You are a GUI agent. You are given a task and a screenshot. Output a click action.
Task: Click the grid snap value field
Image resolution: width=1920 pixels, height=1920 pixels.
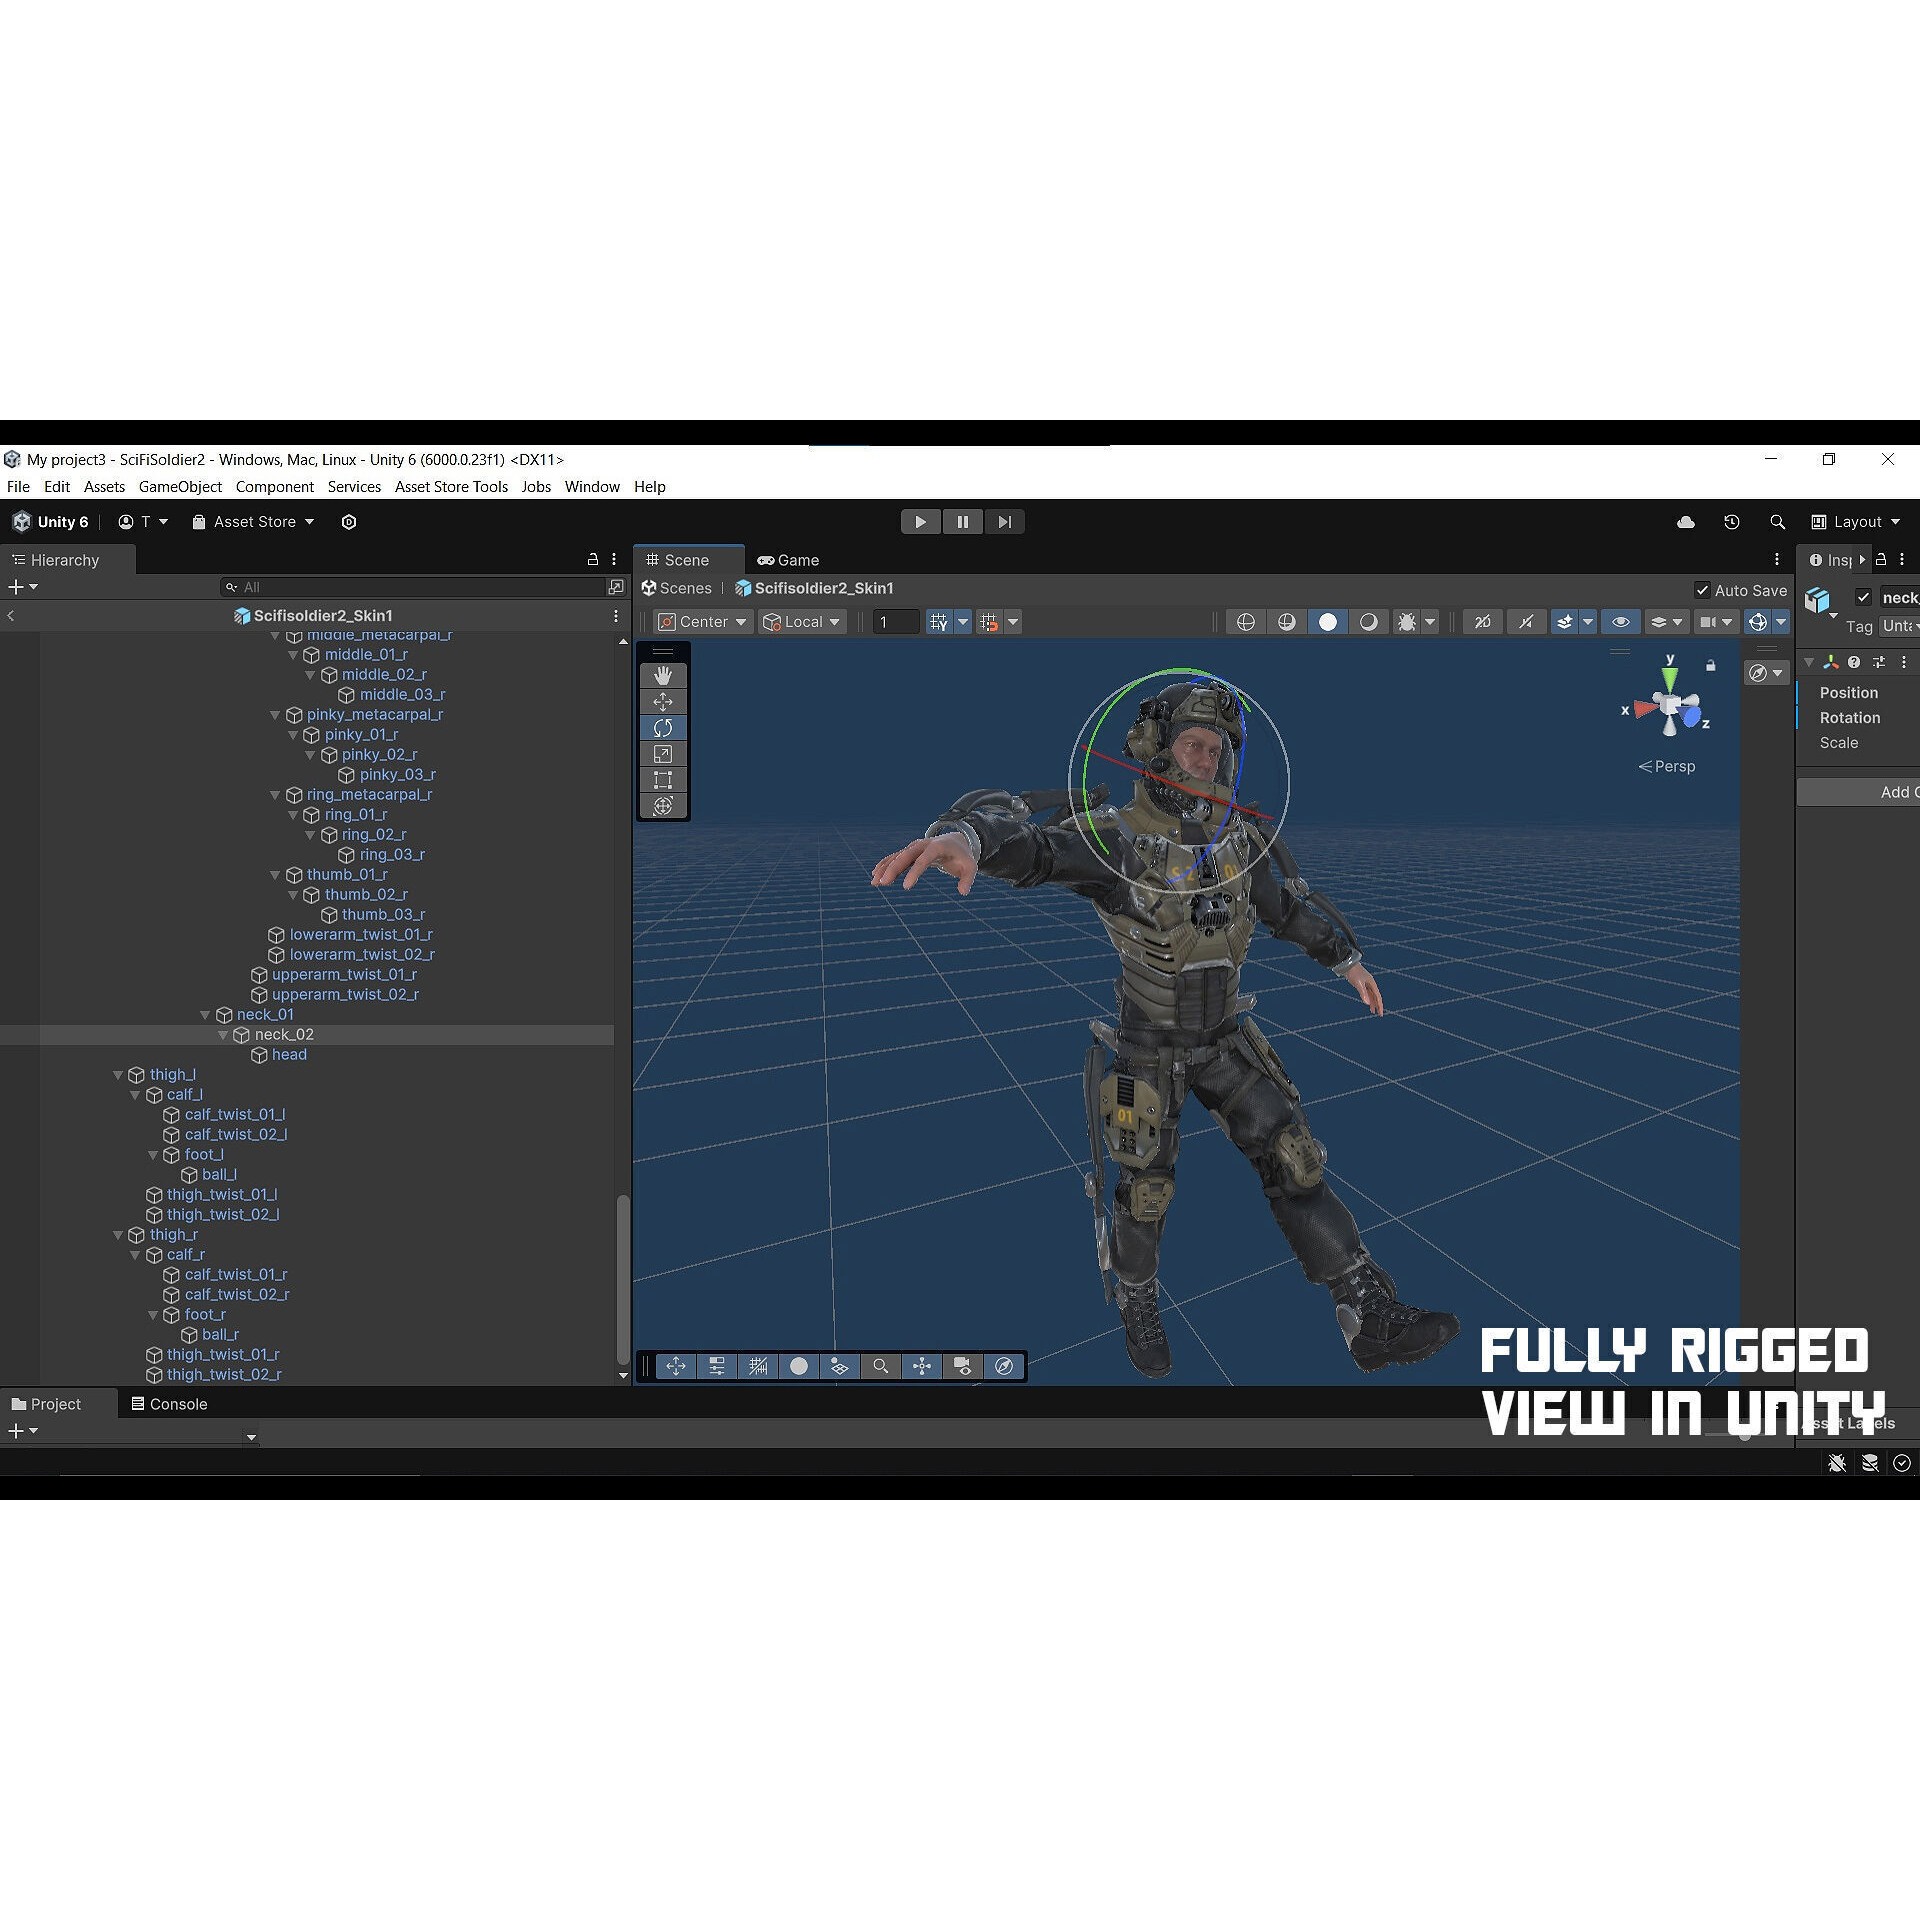pyautogui.click(x=896, y=622)
